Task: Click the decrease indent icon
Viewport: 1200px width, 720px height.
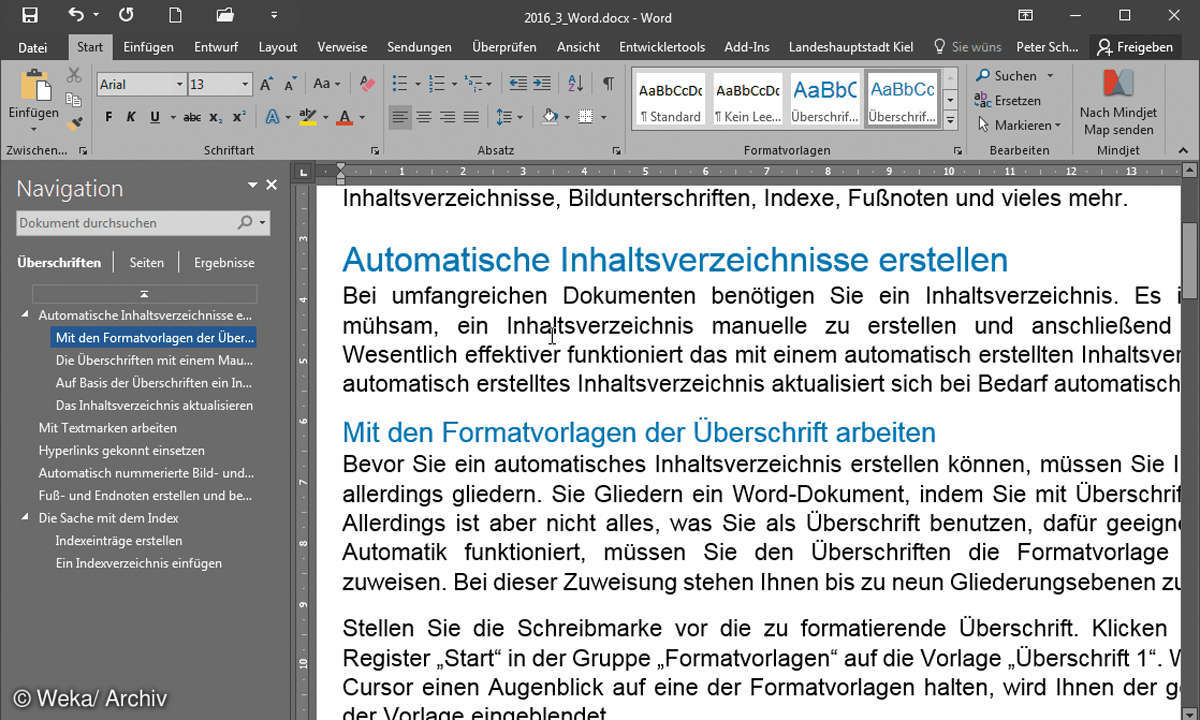Action: point(518,84)
